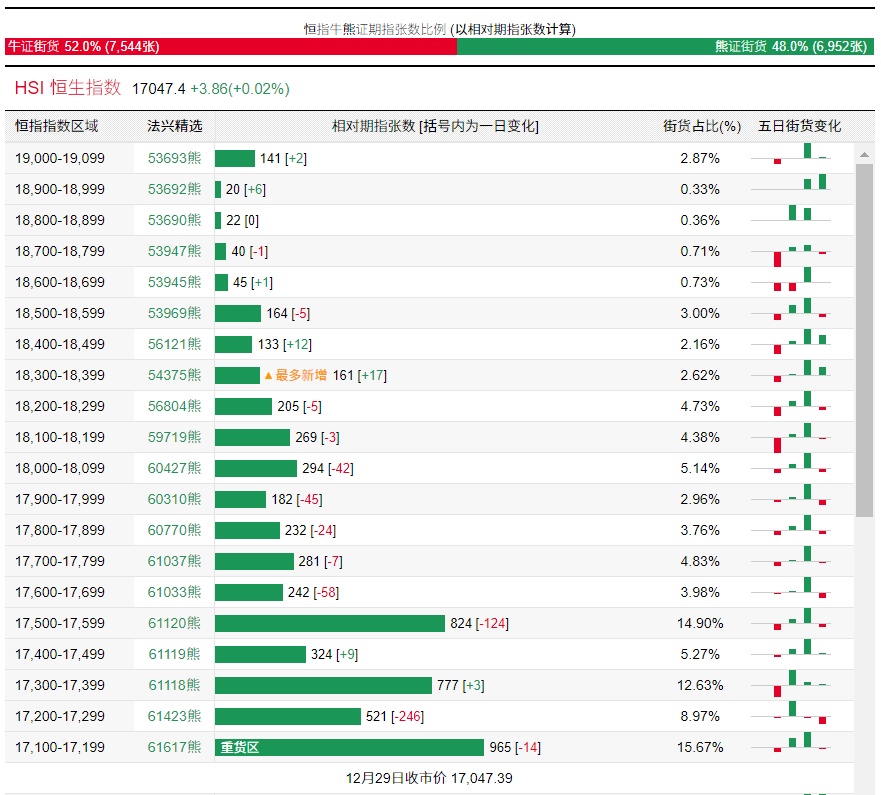Click the scrollbar up arrow
The height and width of the screenshot is (795, 881).
(x=865, y=153)
